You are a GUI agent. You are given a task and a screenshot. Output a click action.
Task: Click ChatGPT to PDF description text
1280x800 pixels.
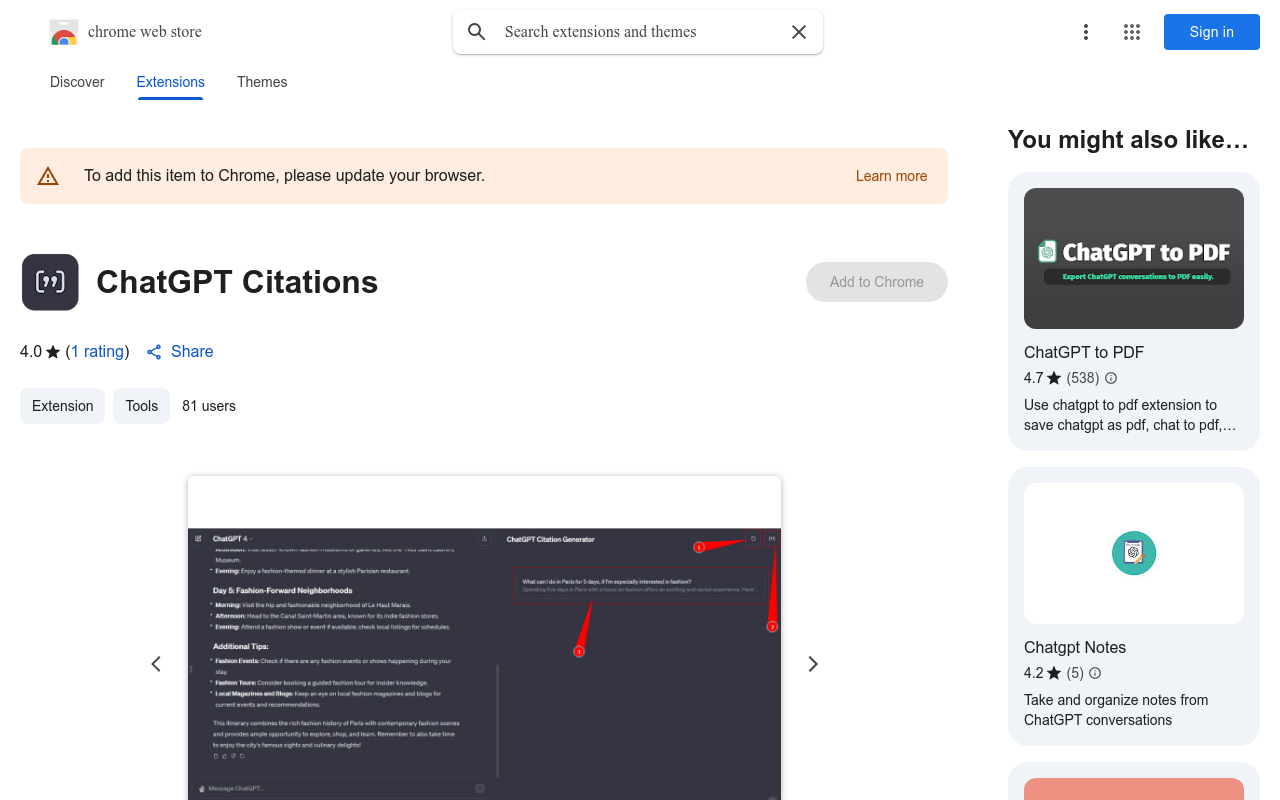coord(1130,415)
